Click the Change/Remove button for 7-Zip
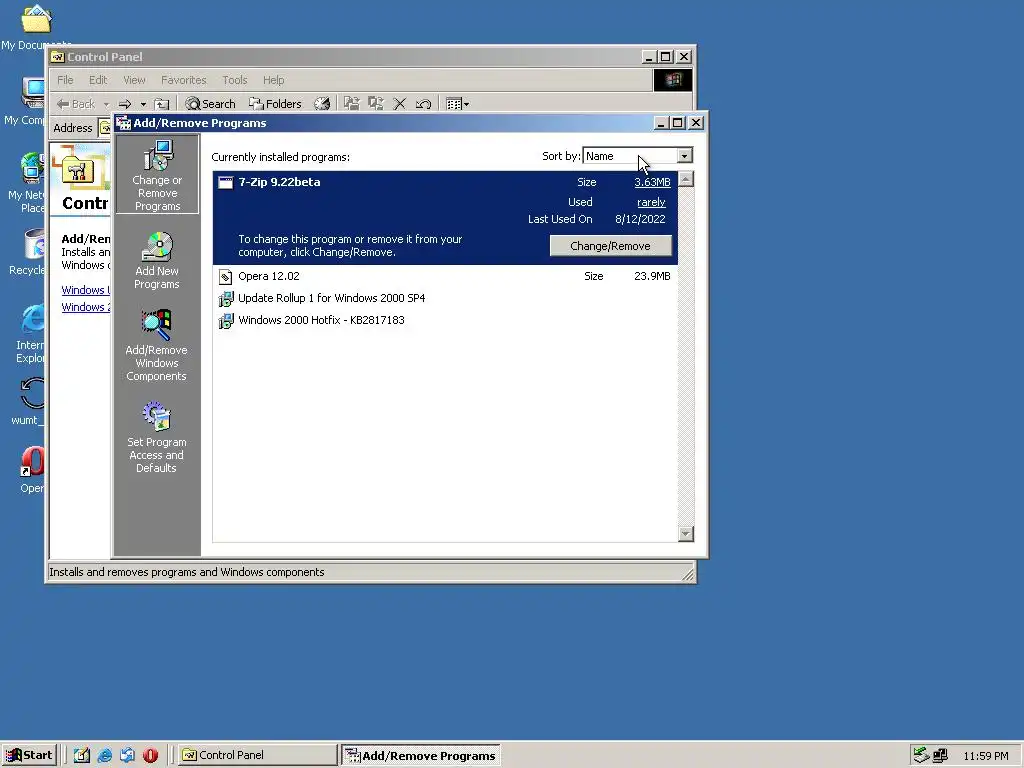The image size is (1024, 768). 611,246
